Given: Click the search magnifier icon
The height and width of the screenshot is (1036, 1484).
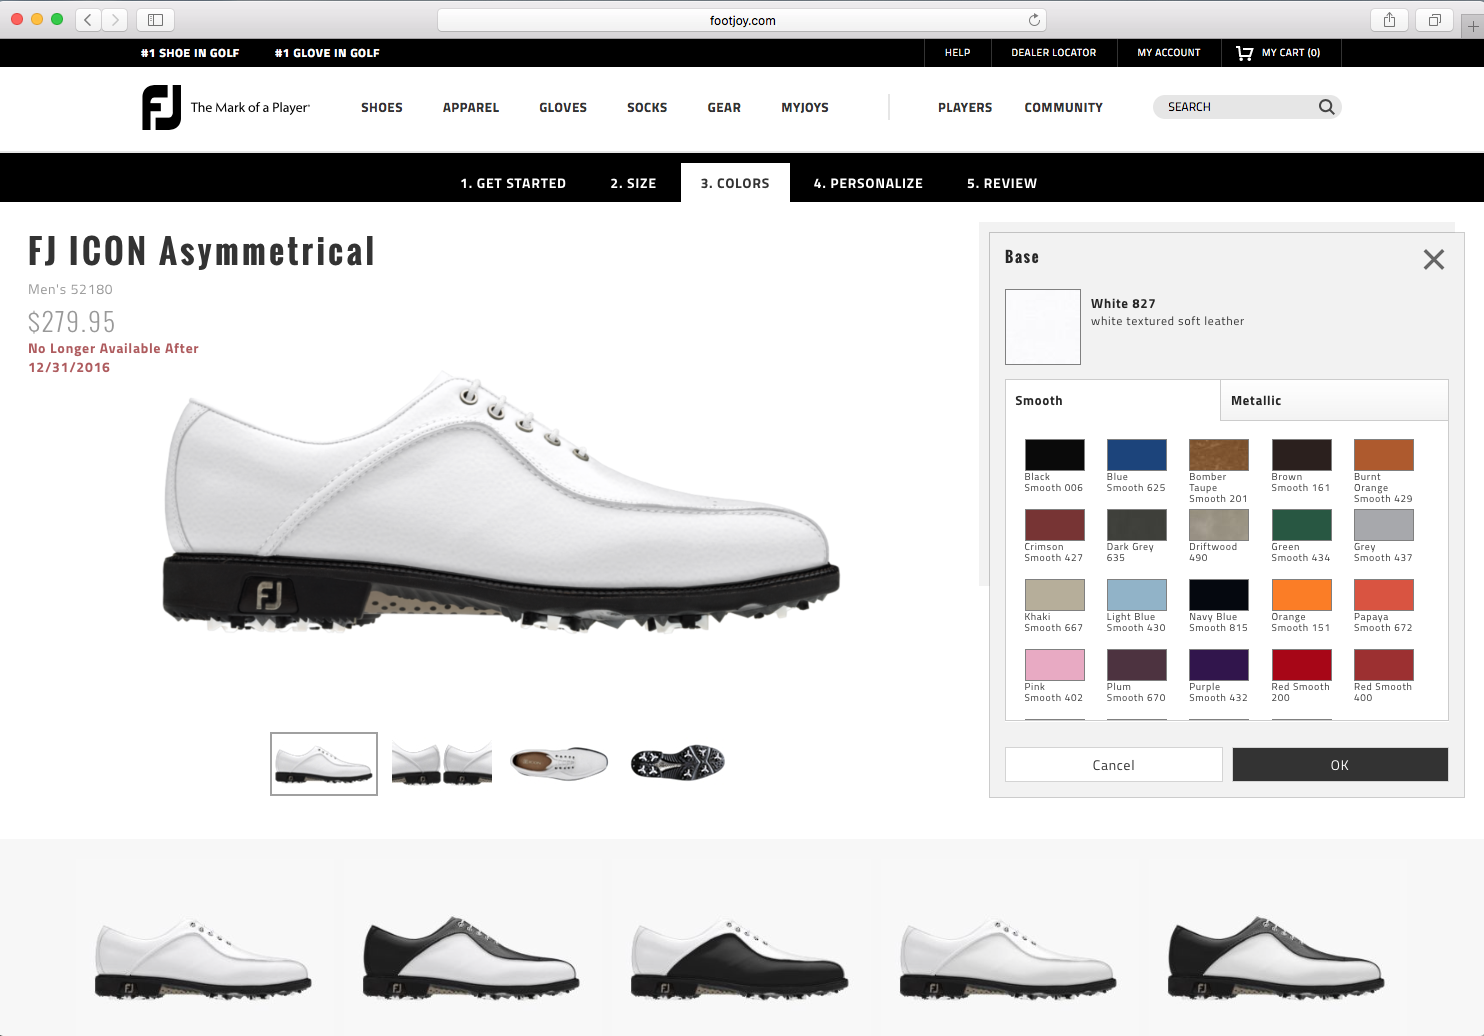Looking at the screenshot, I should pyautogui.click(x=1326, y=107).
